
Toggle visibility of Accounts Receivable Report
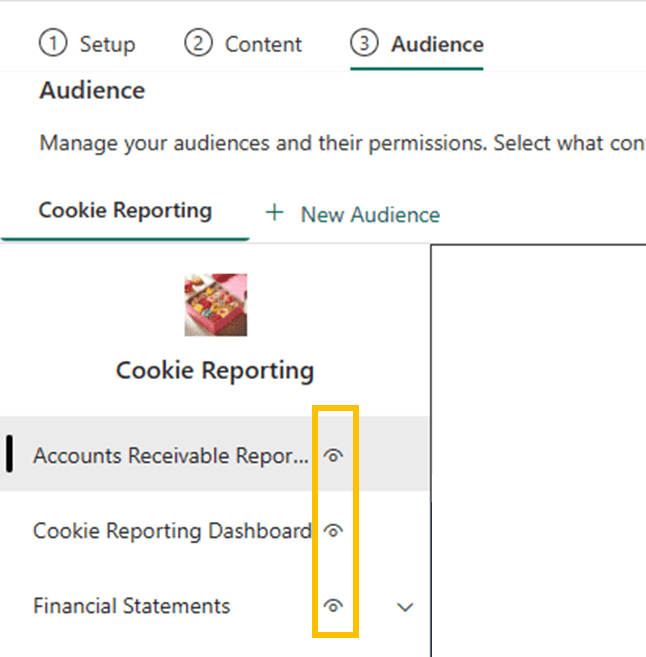[x=334, y=456]
